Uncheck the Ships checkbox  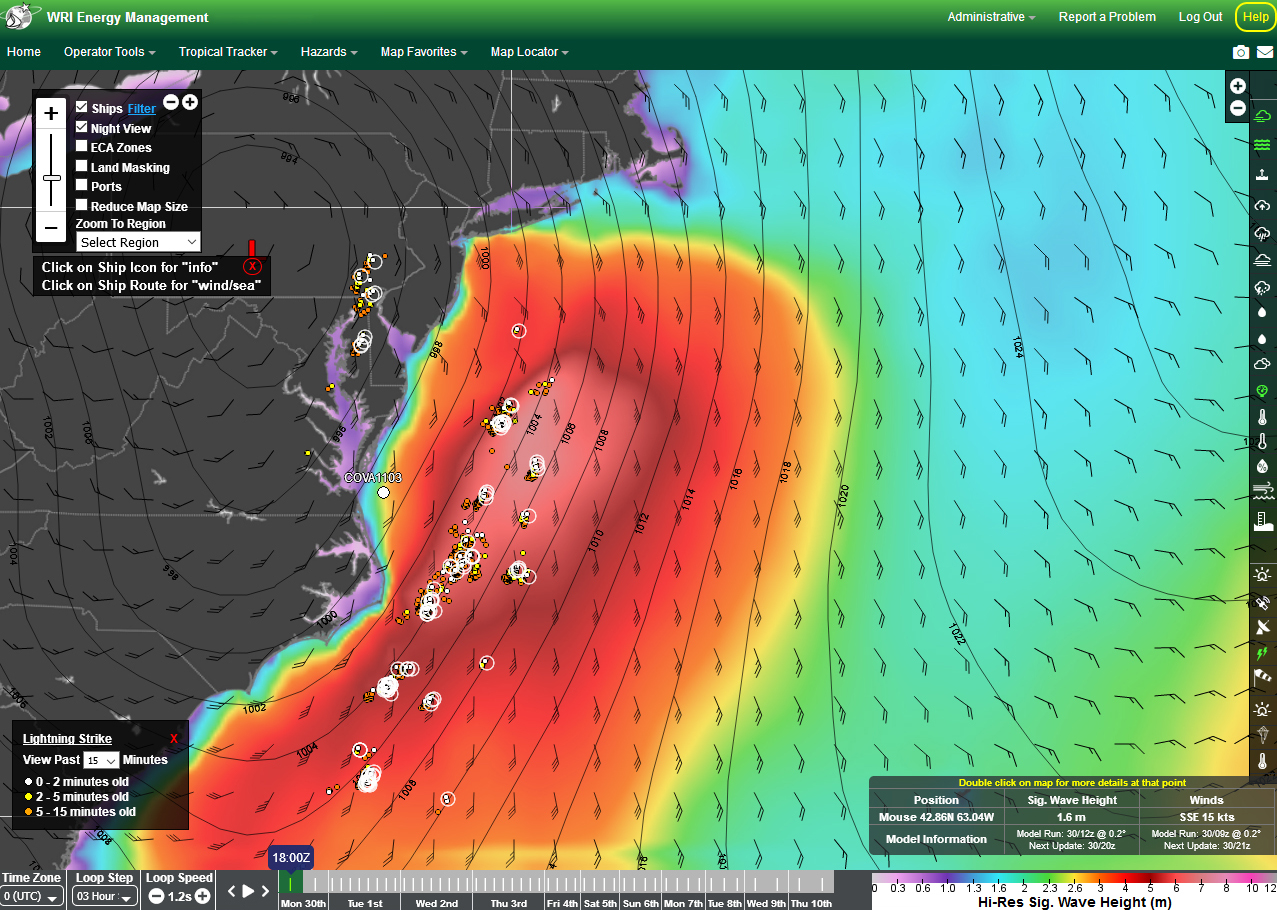(82, 107)
